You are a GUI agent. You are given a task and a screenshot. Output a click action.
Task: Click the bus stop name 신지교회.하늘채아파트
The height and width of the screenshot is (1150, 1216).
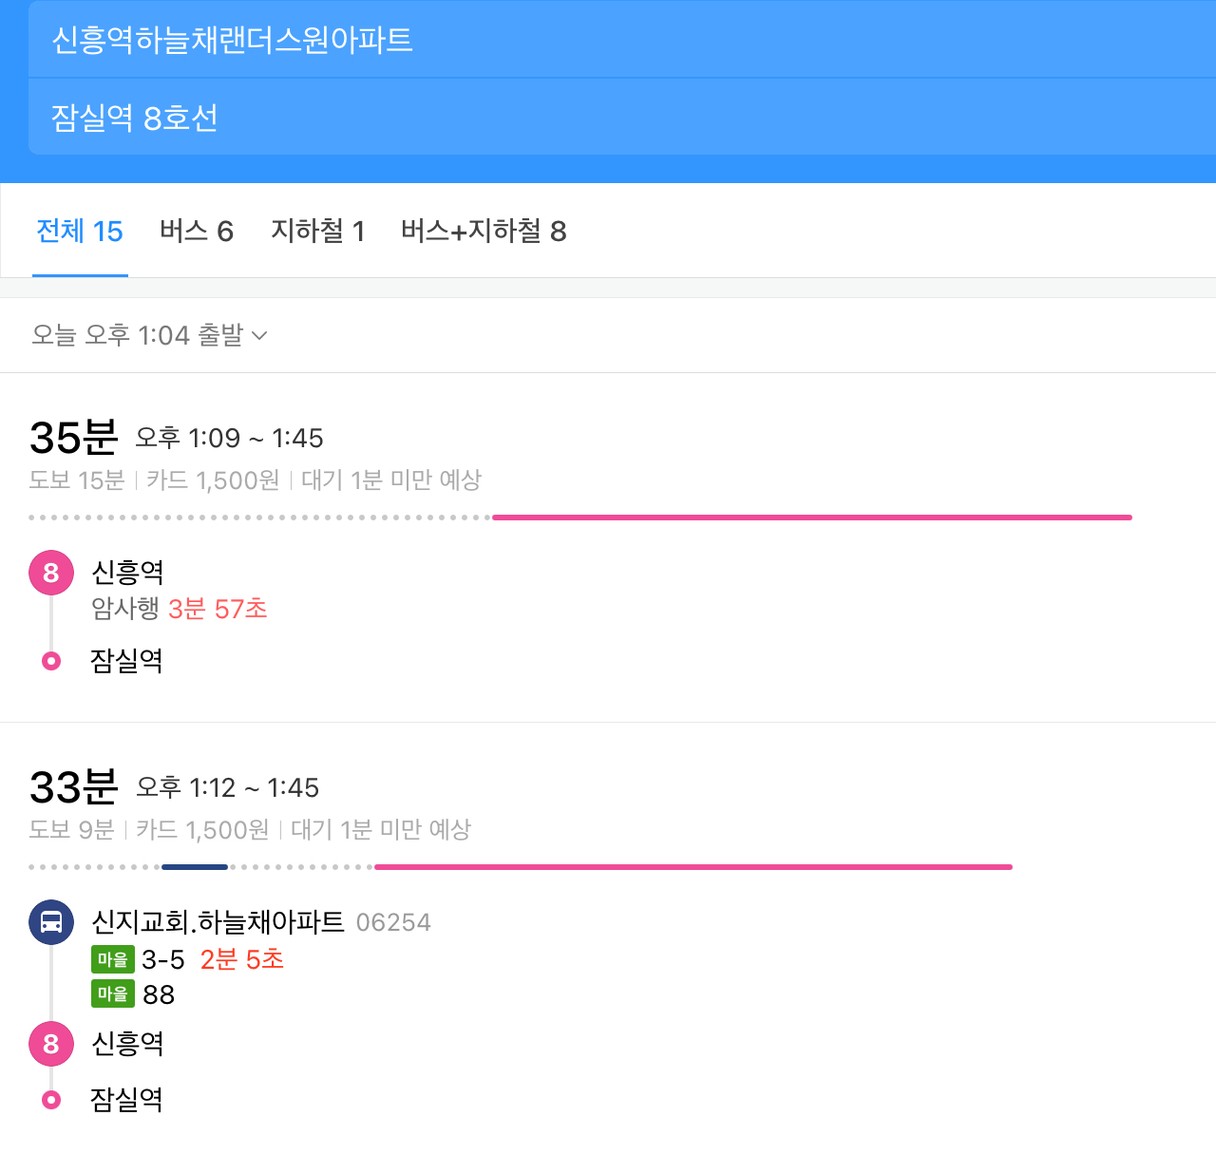(x=218, y=922)
